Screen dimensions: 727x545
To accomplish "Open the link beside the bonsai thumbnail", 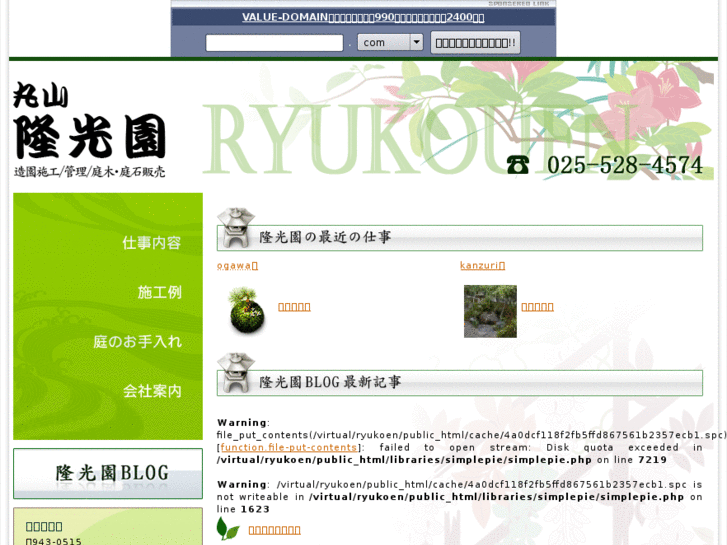I will point(294,307).
